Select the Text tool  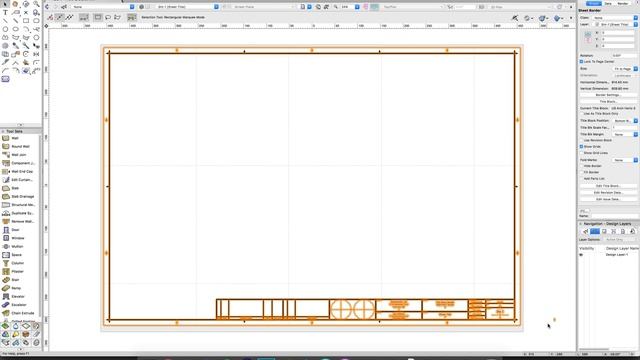click(x=5, y=12)
